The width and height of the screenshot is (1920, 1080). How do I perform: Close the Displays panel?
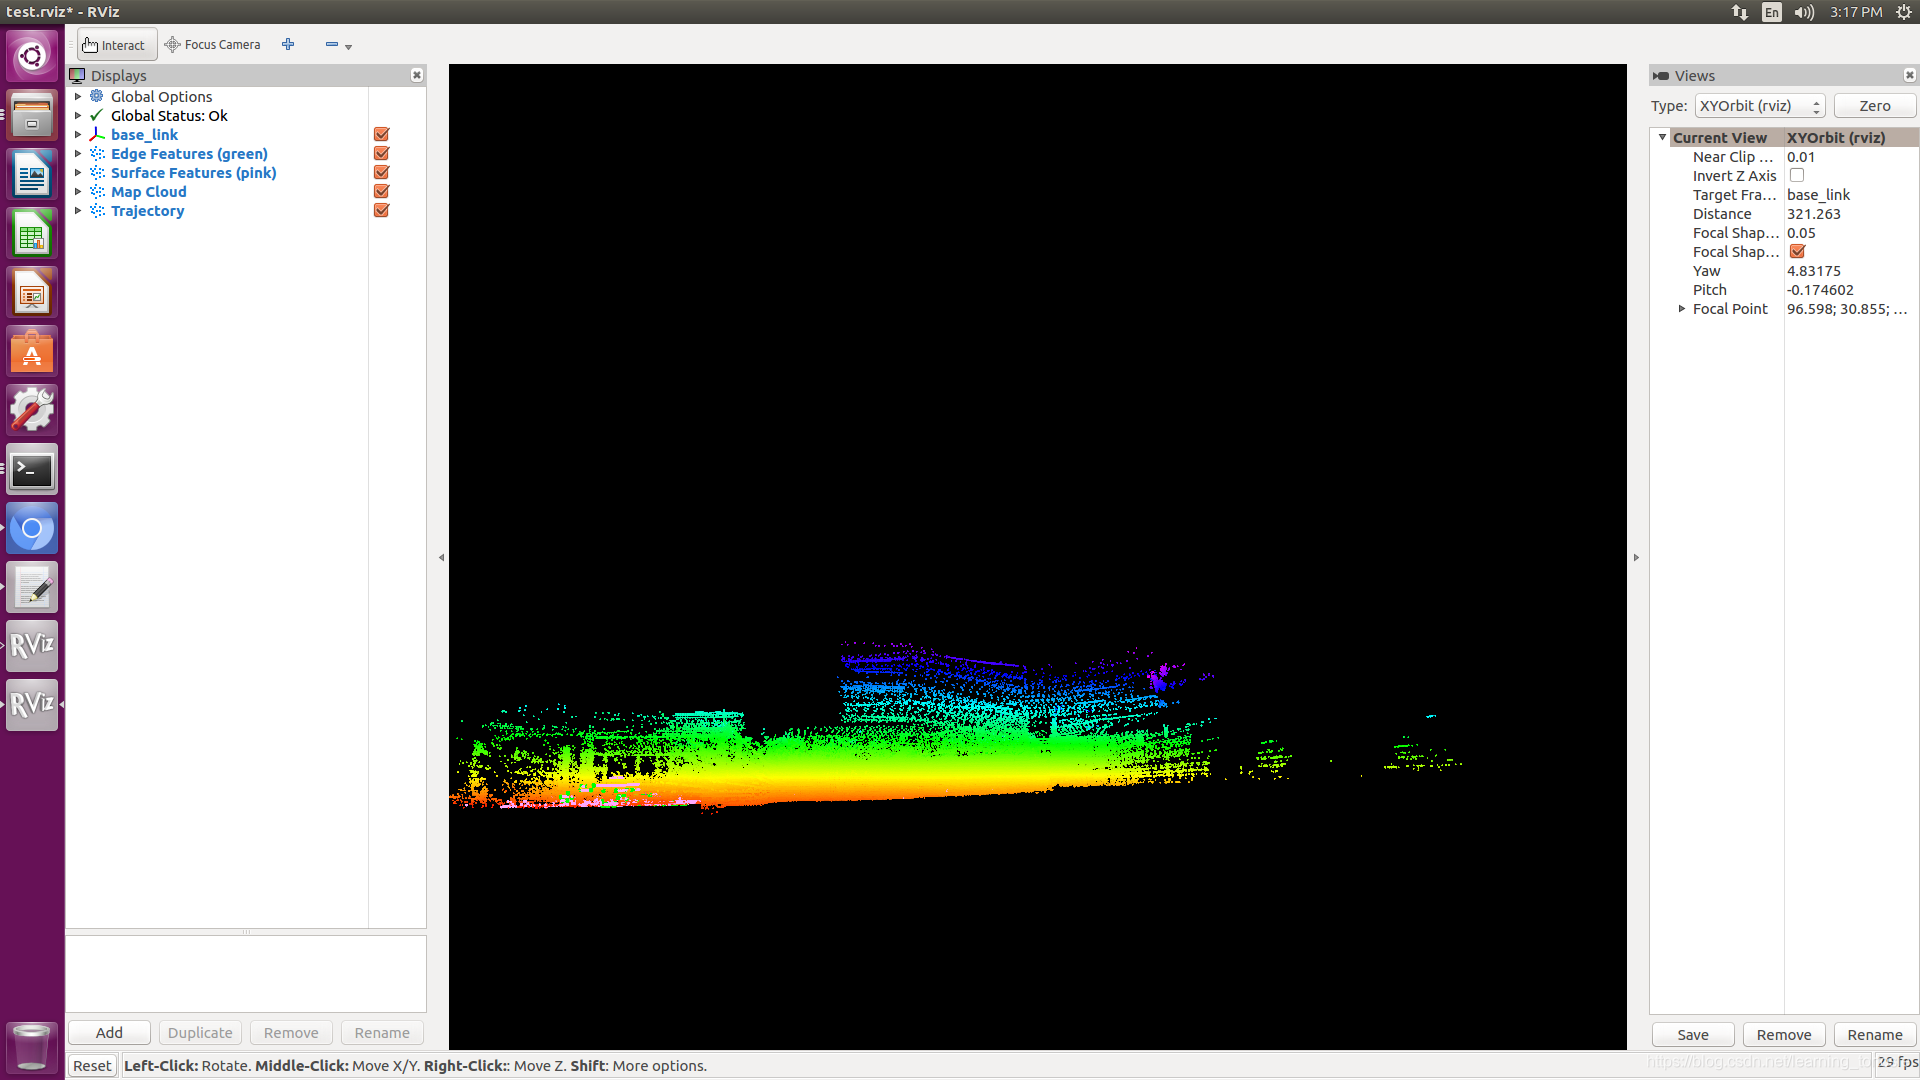(417, 76)
